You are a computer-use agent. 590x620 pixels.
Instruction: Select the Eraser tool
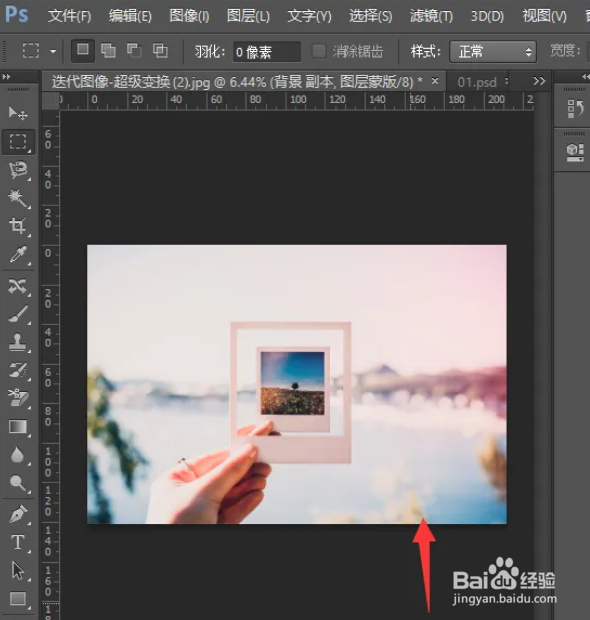(18, 398)
